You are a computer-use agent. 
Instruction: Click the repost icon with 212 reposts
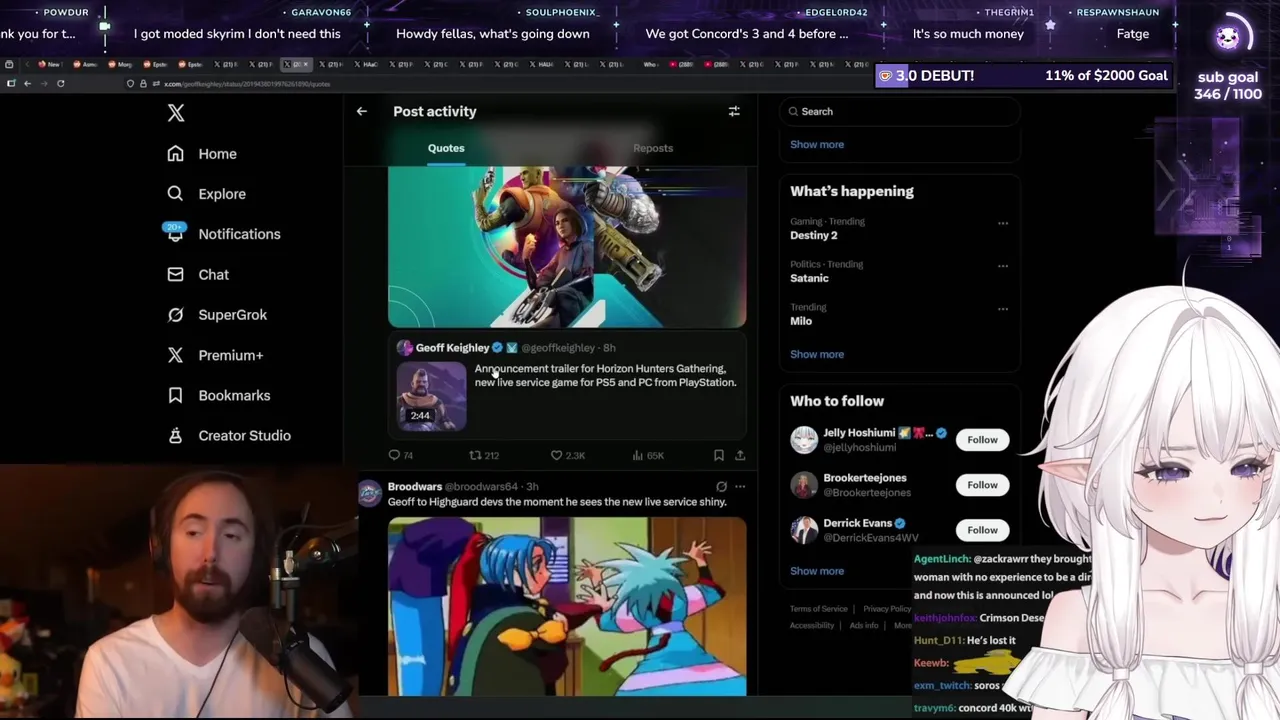tap(476, 455)
